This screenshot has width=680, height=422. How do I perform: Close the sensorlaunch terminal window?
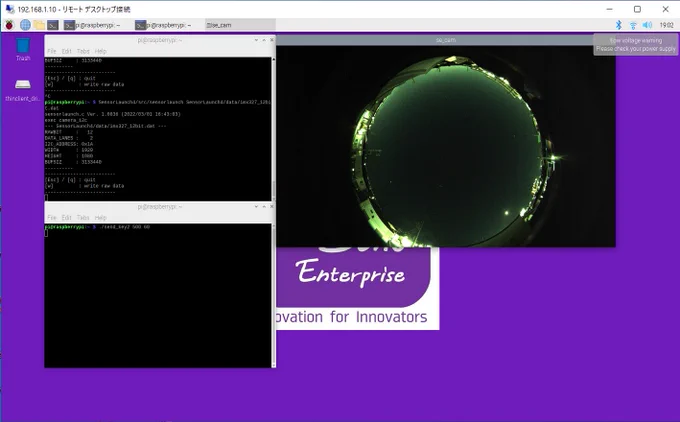click(271, 40)
